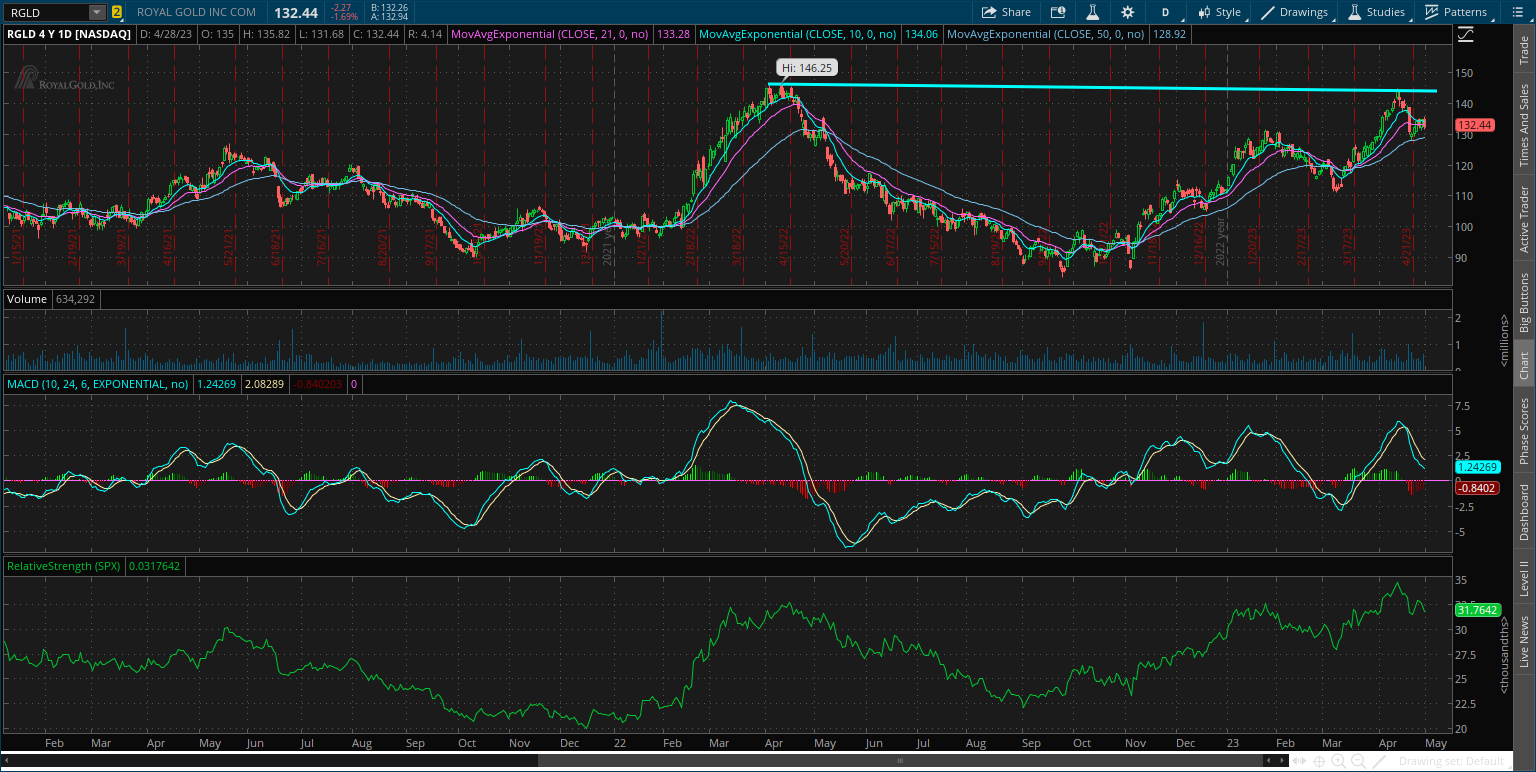Open the Big Buttons side tab
The width and height of the screenshot is (1536, 772).
pyautogui.click(x=1524, y=302)
